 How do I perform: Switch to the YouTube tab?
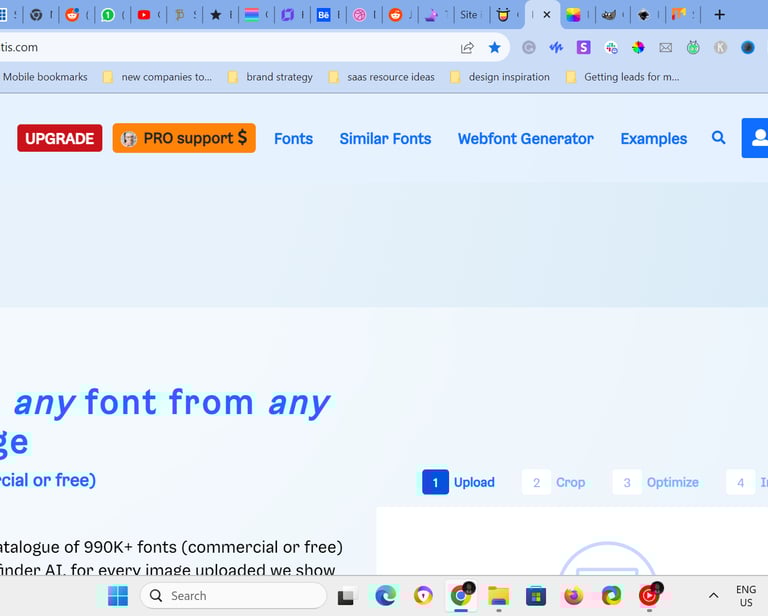(144, 15)
